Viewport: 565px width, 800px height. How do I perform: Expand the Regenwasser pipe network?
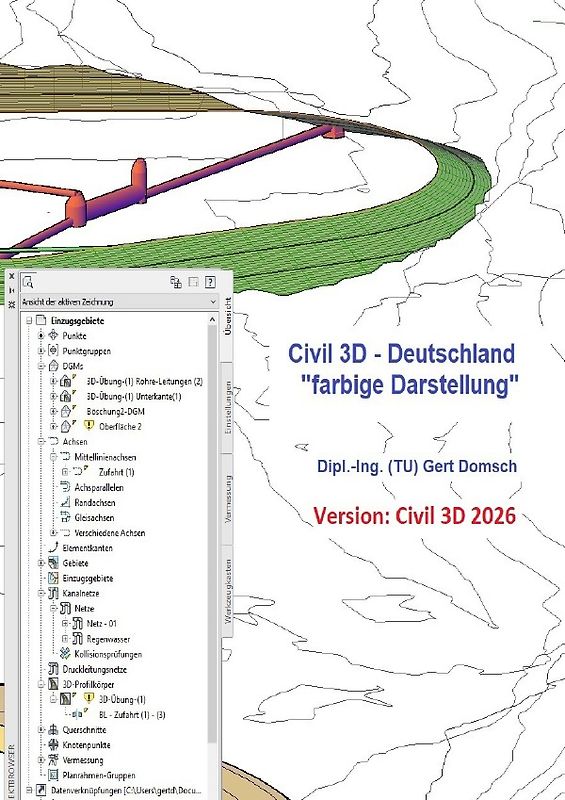(65, 639)
